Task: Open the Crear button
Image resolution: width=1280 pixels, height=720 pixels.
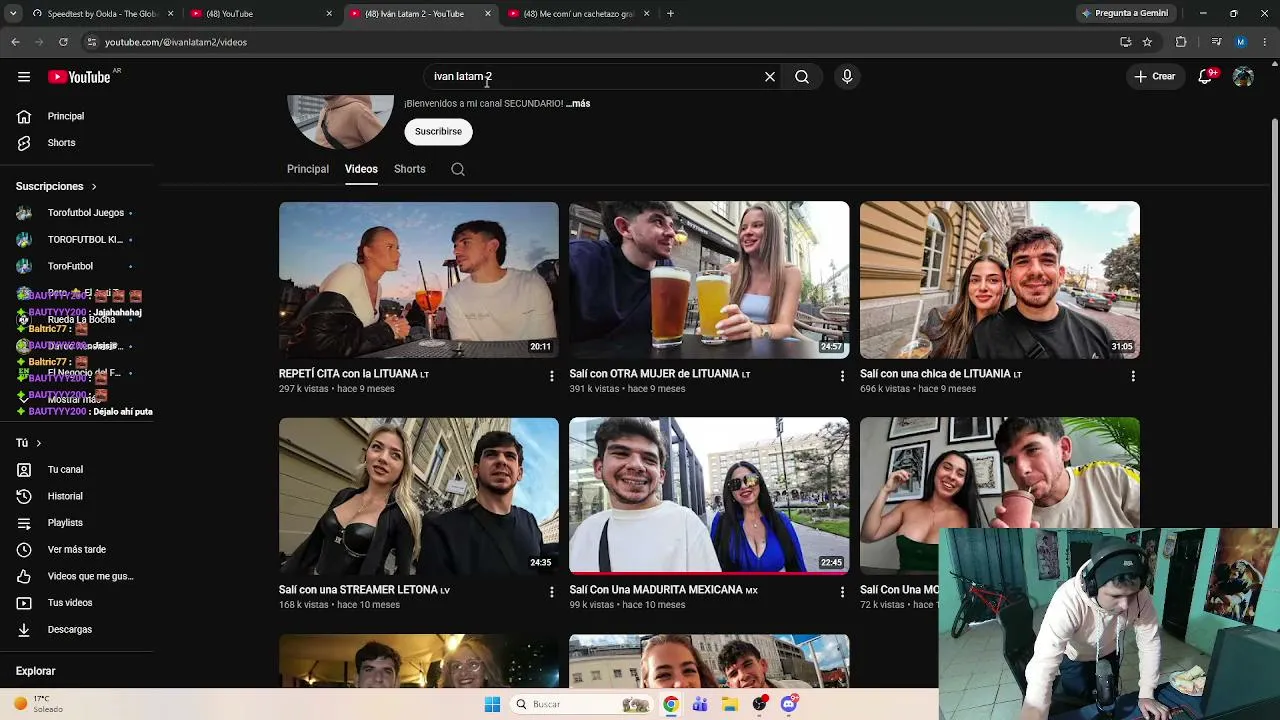Action: click(1155, 77)
